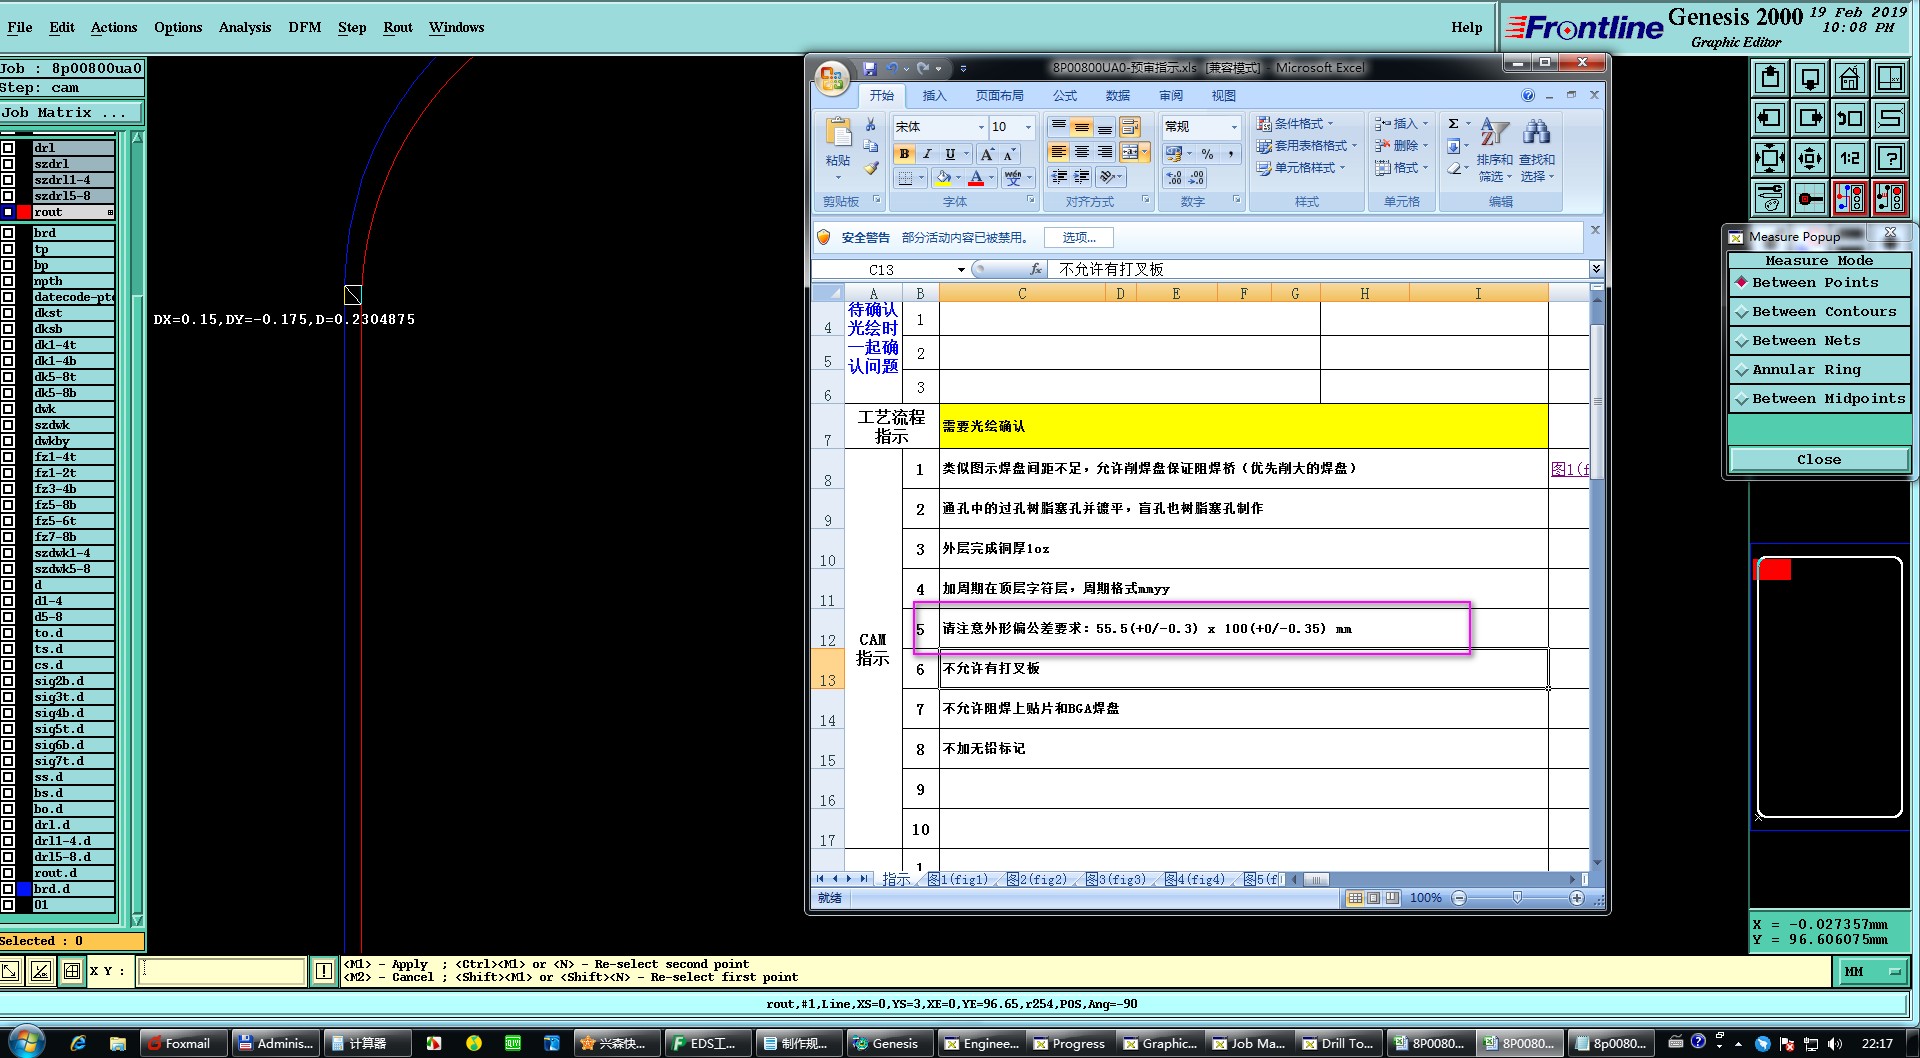Click the blue color swatch of the brd.d layer
This screenshot has height=1058, width=1920.
[x=24, y=889]
